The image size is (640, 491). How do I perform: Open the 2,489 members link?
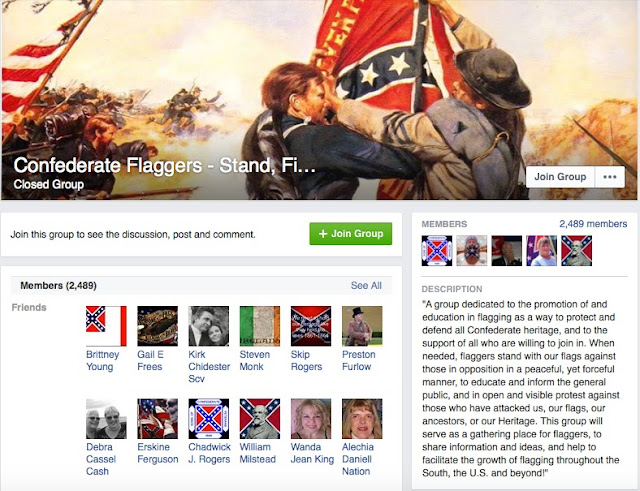593,224
